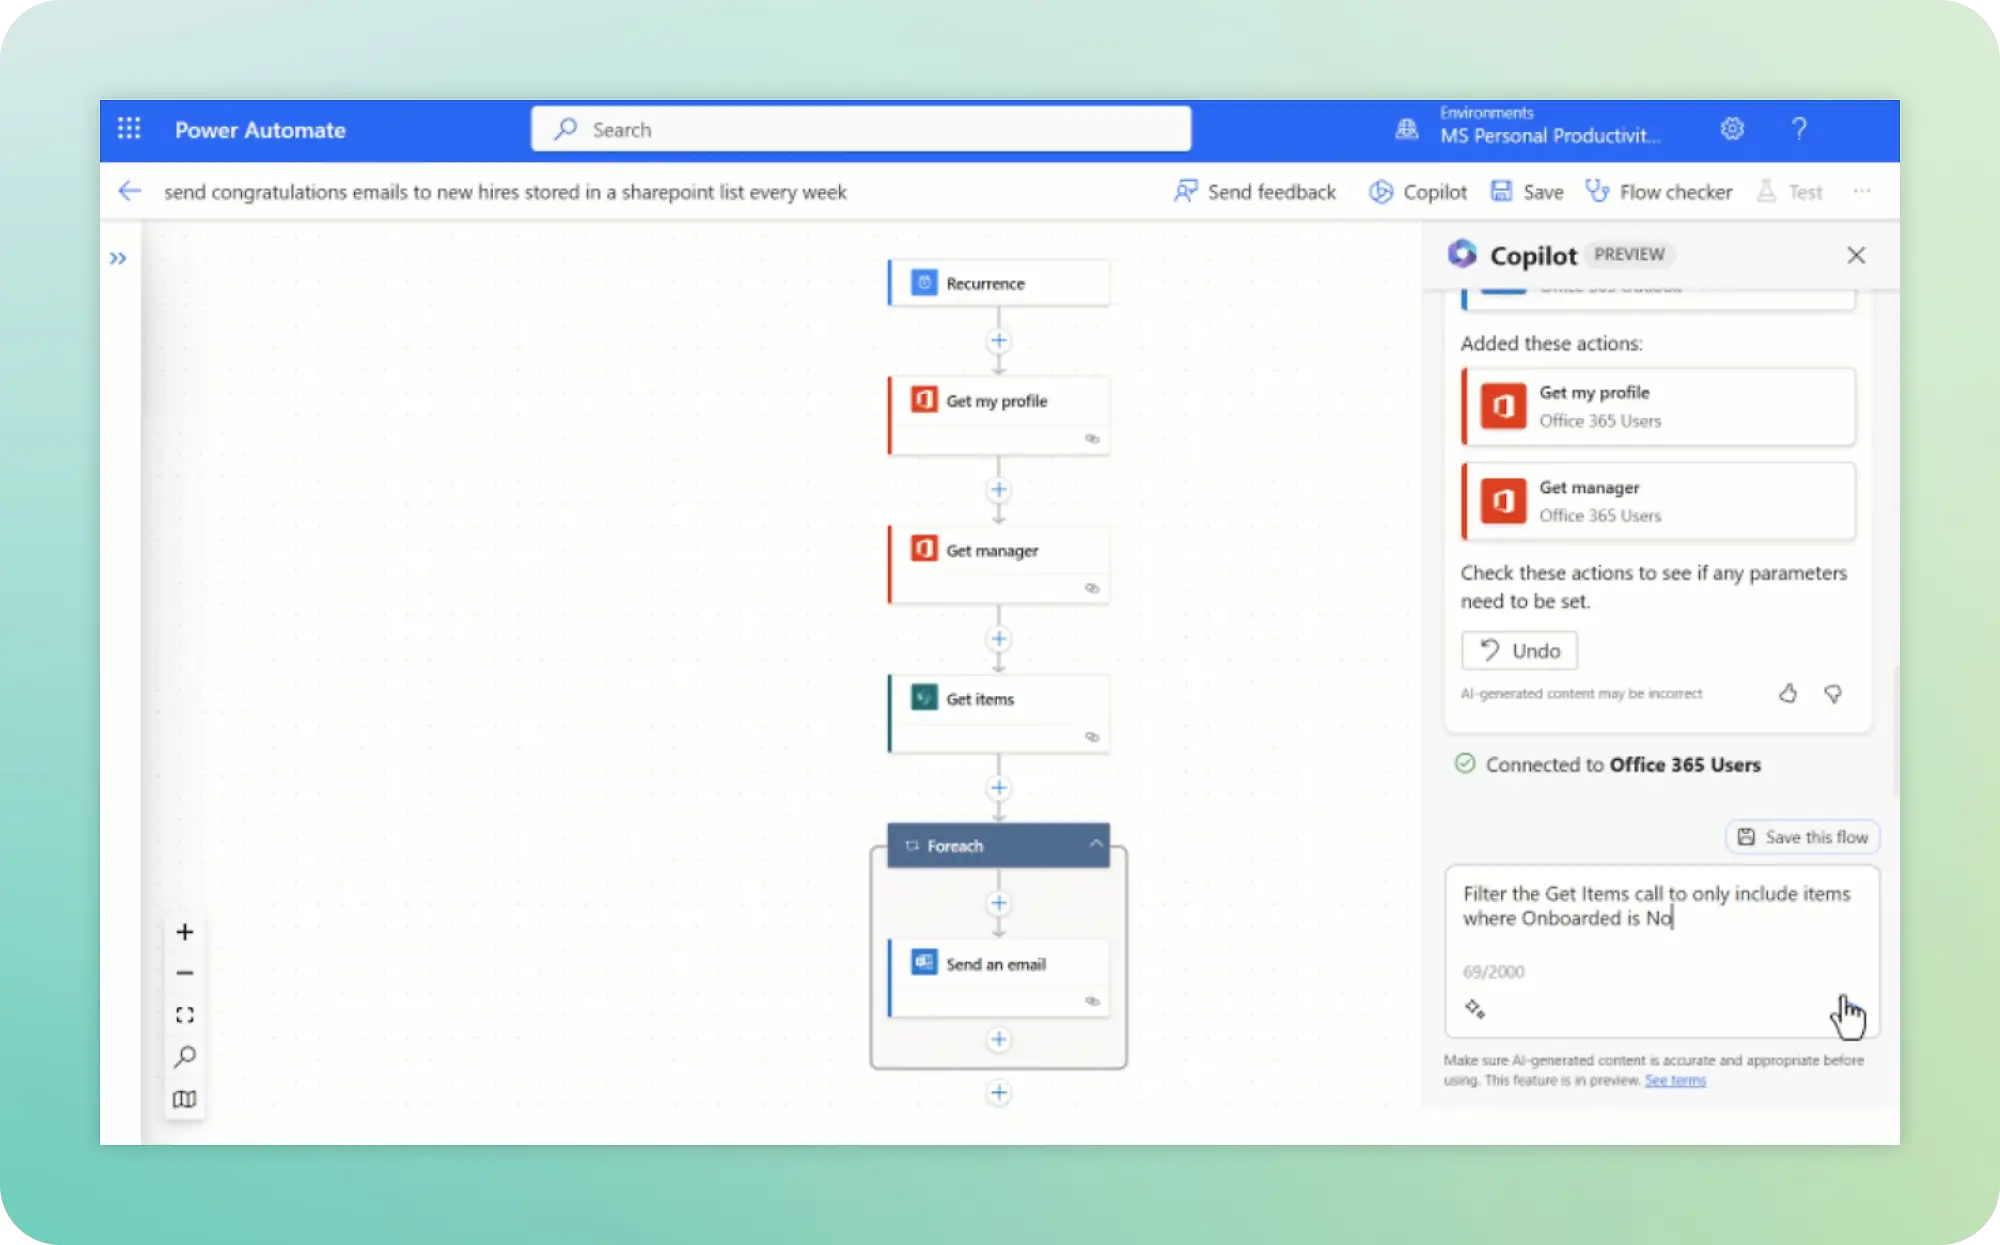Click the Save this flow suggestion
2000x1245 pixels.
(1803, 837)
